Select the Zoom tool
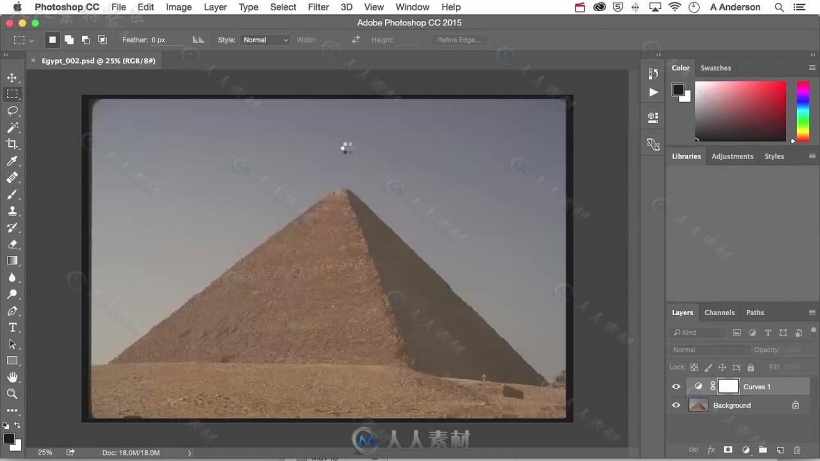The height and width of the screenshot is (461, 820). coord(12,394)
